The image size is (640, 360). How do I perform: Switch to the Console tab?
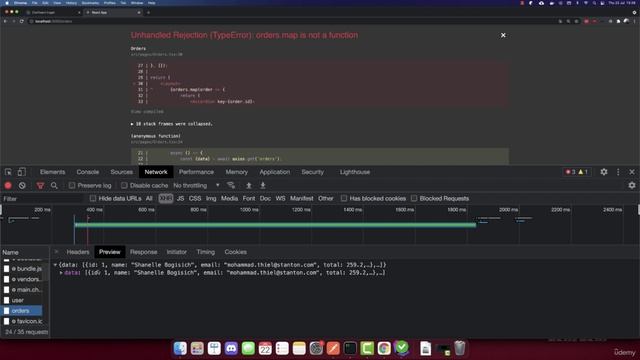point(88,172)
